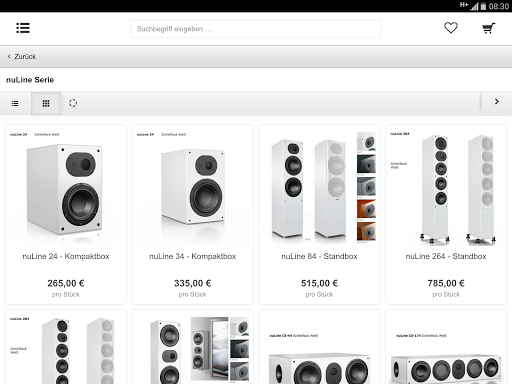The image size is (512, 384).
Task: Open the shopping cart icon
Action: (x=489, y=28)
